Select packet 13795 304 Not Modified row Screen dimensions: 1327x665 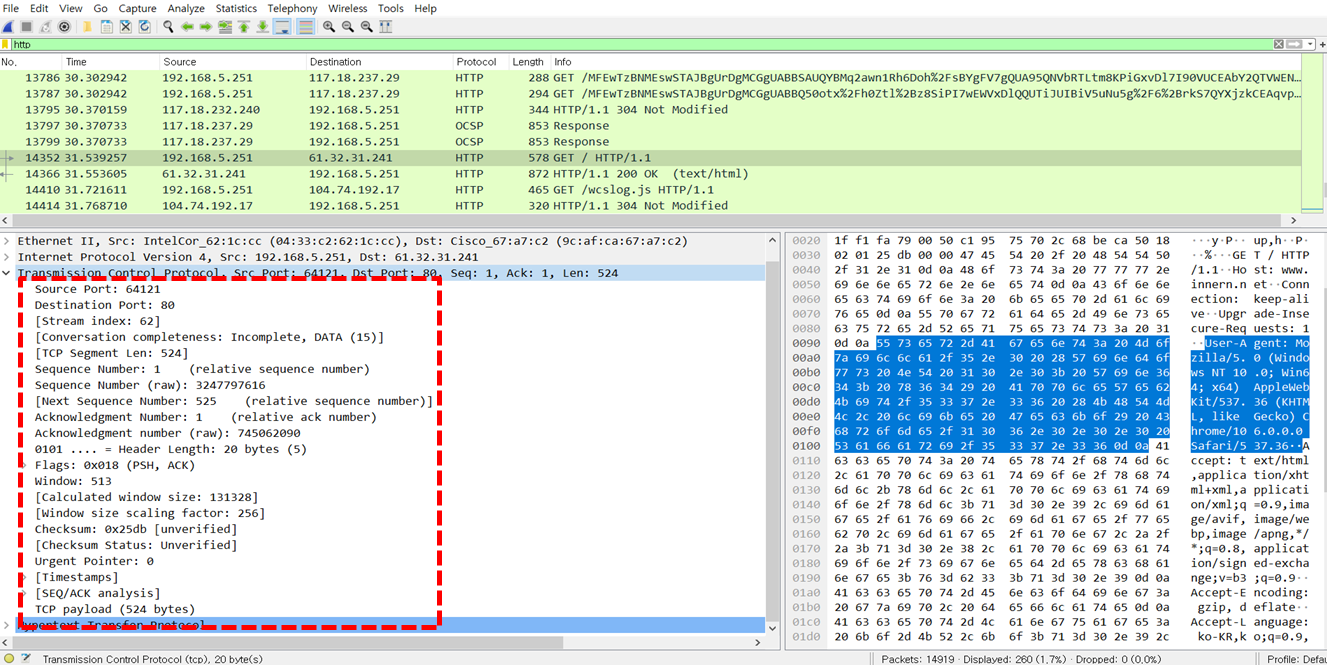[650, 110]
